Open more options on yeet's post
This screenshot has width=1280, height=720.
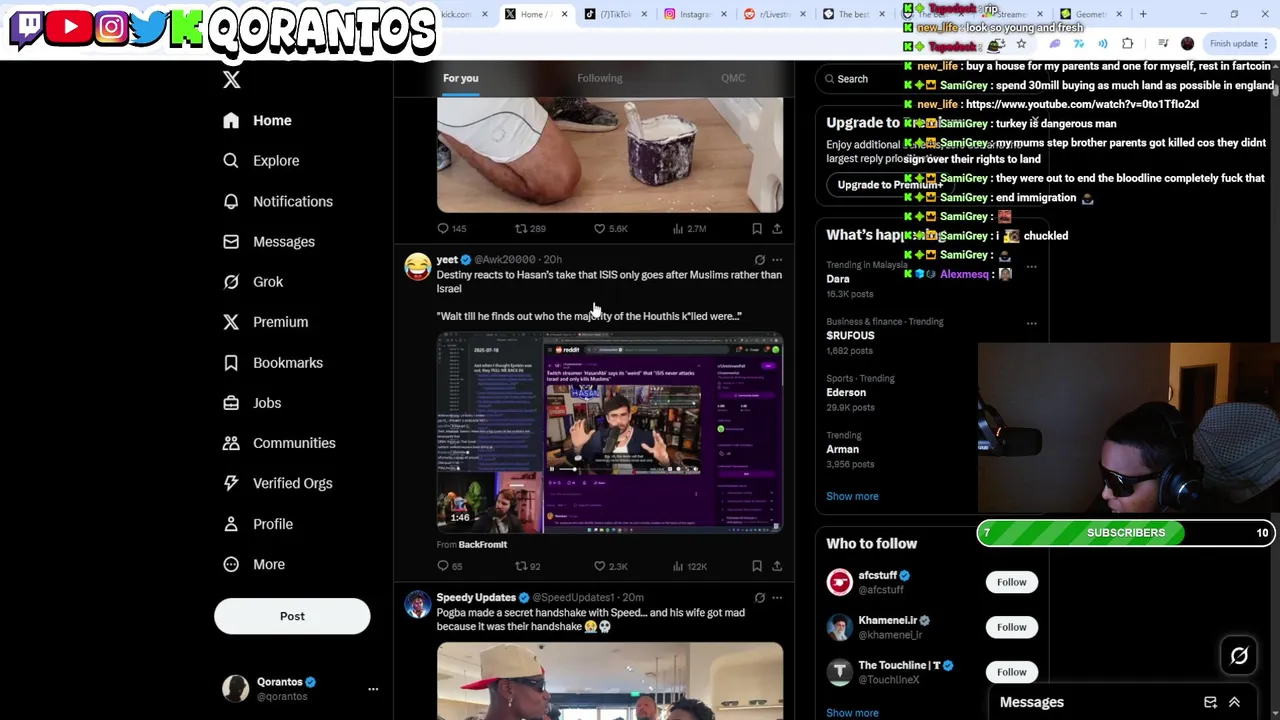[777, 260]
